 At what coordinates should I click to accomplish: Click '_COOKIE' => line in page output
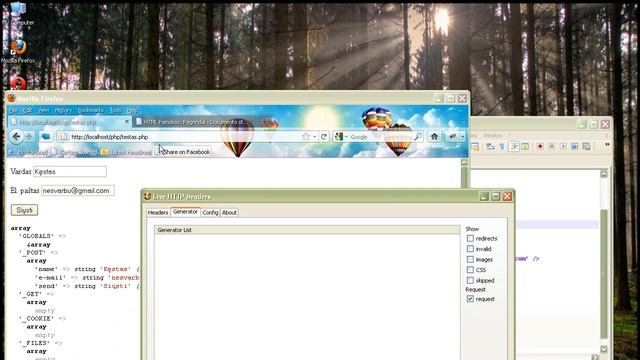click(x=42, y=318)
